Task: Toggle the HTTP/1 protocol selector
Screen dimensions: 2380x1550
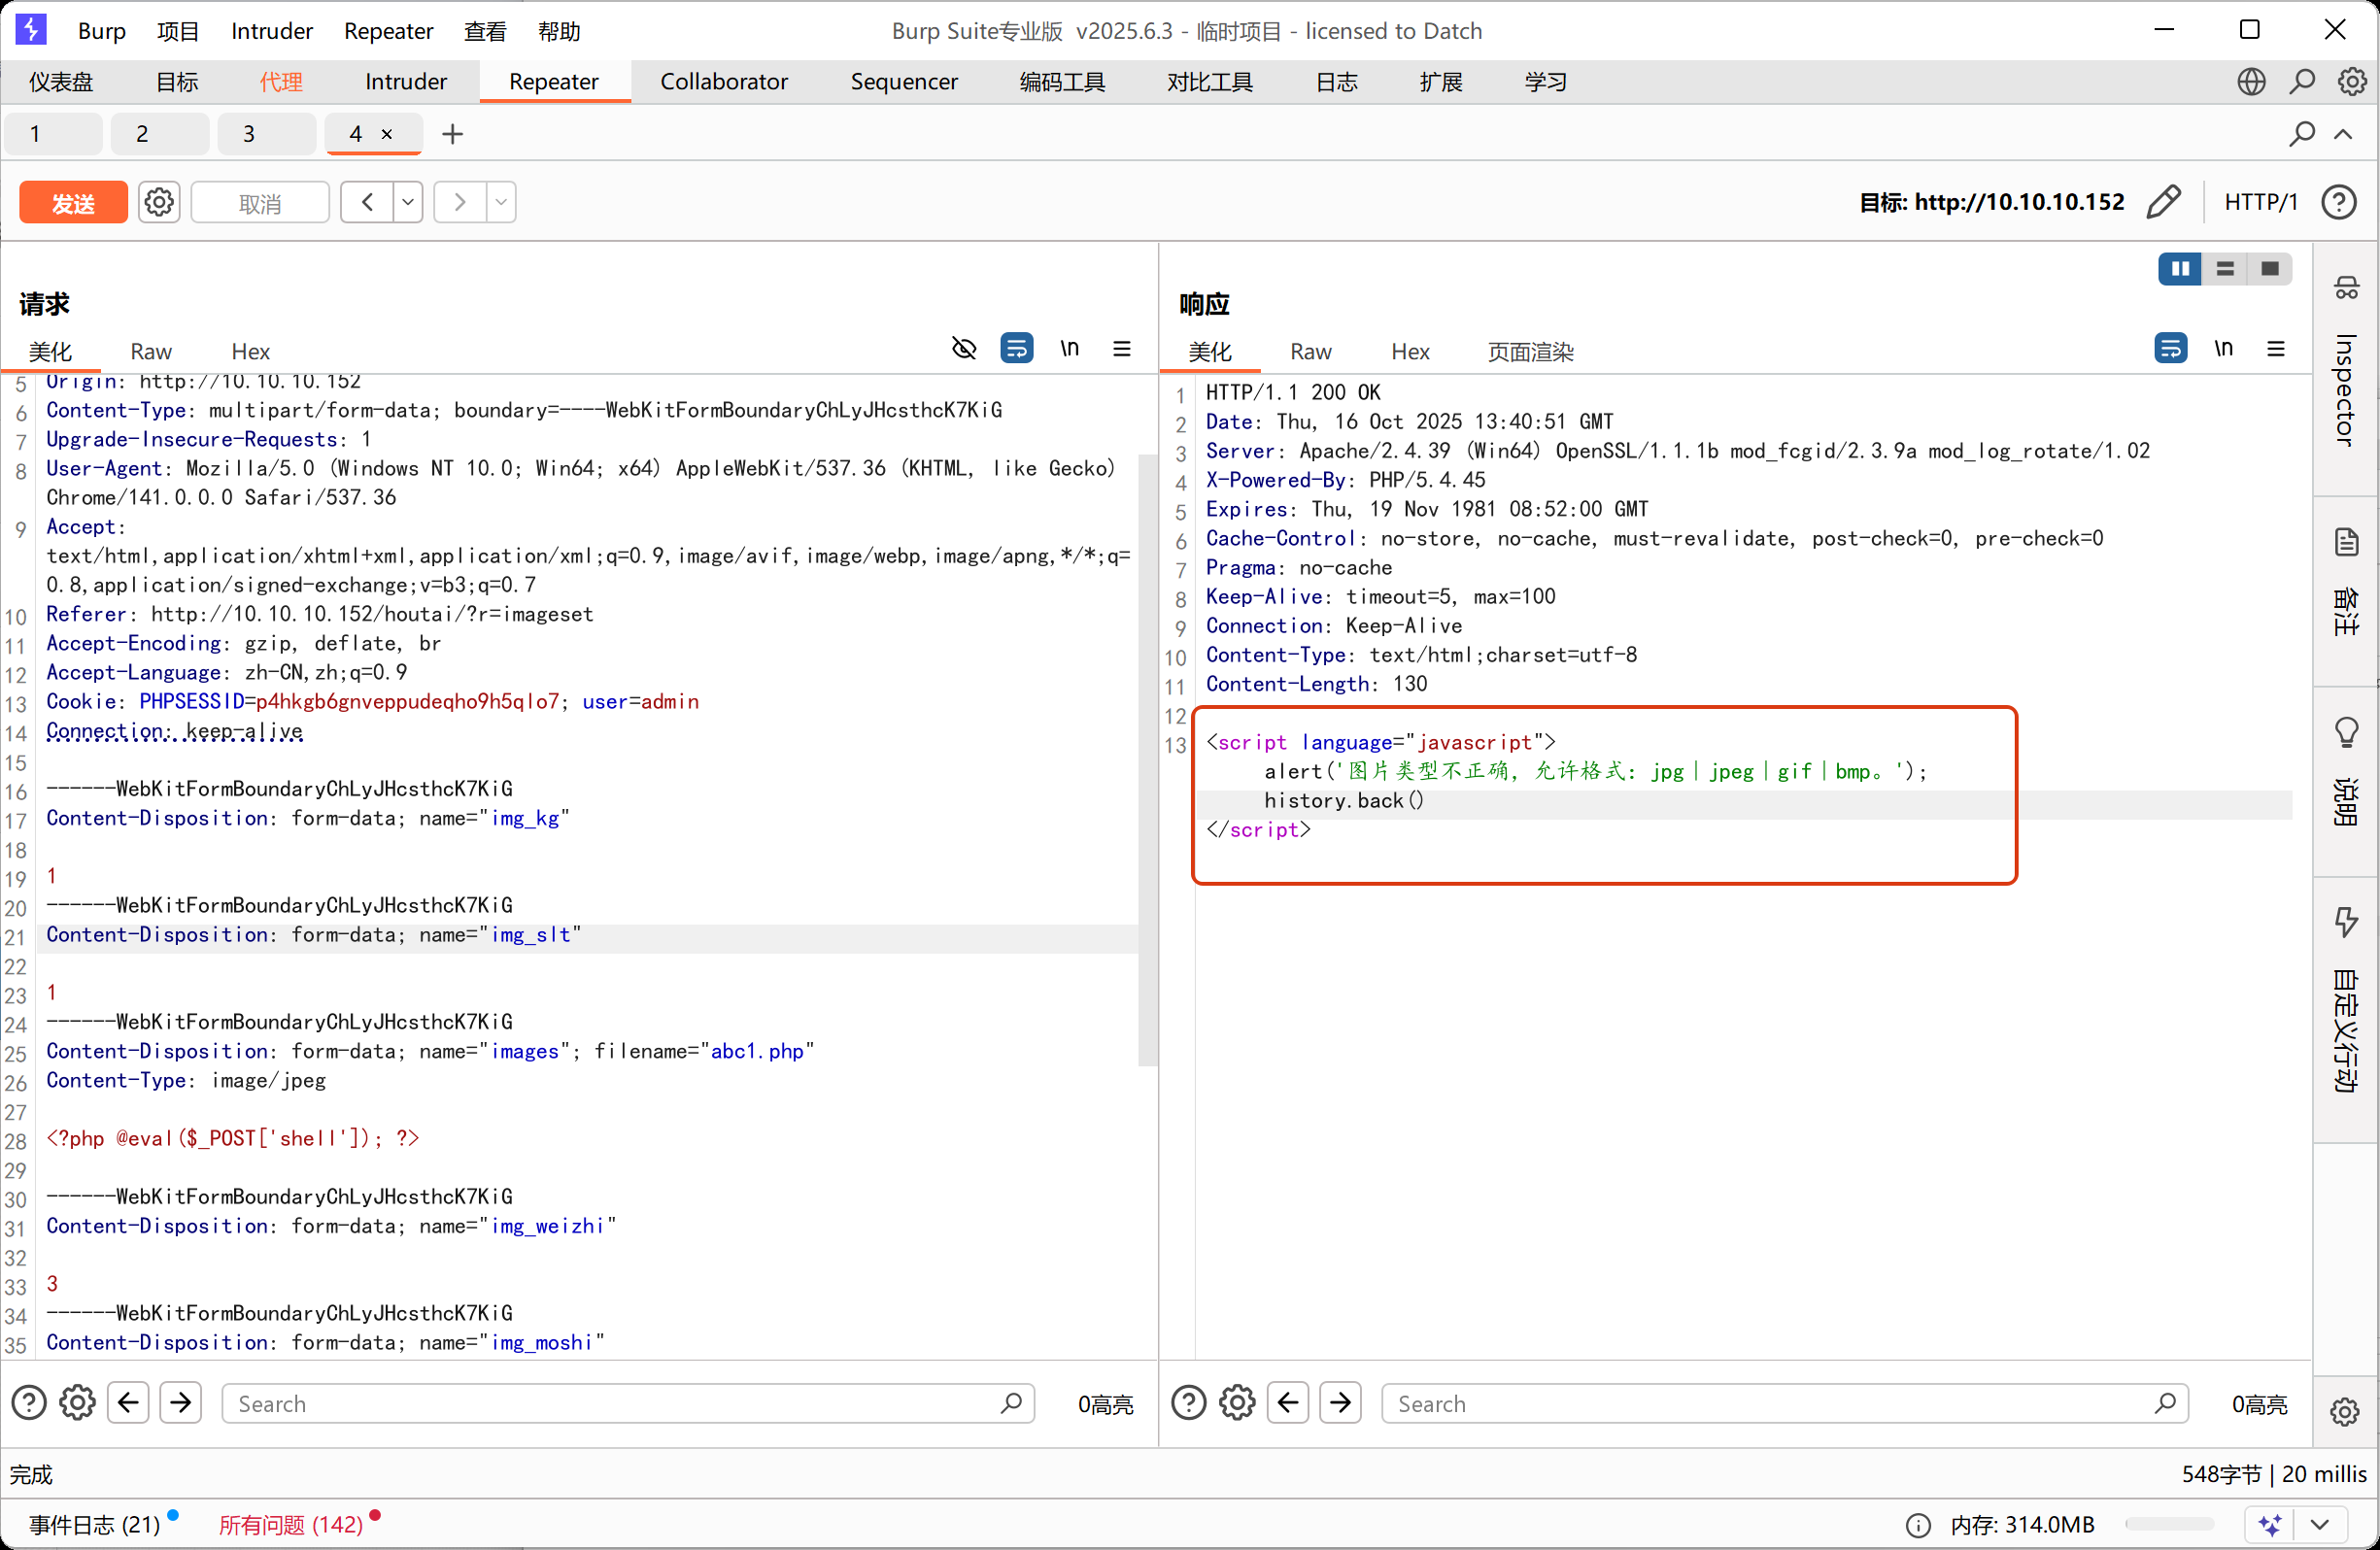Action: [x=2261, y=202]
